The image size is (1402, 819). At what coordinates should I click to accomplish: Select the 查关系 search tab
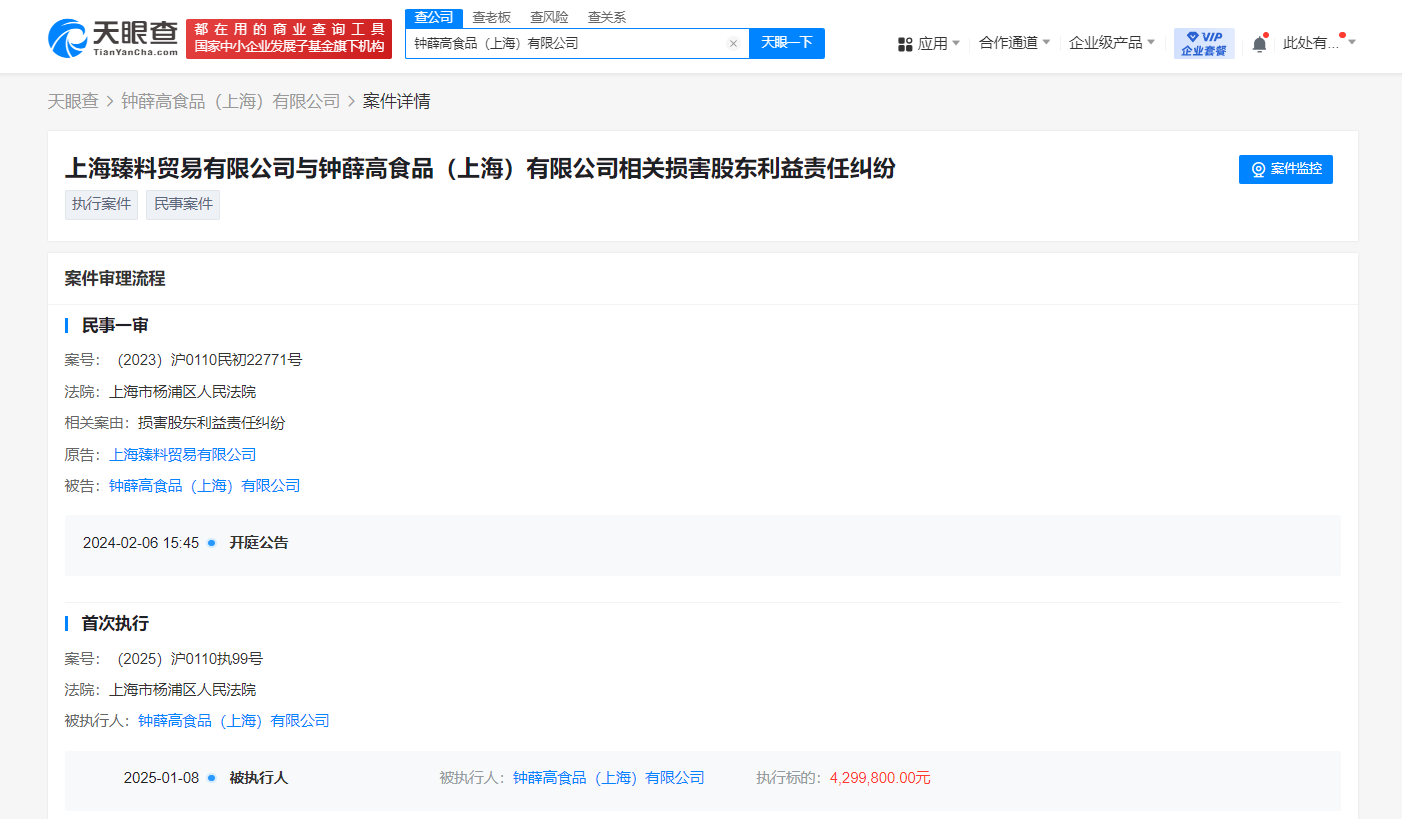[x=606, y=17]
